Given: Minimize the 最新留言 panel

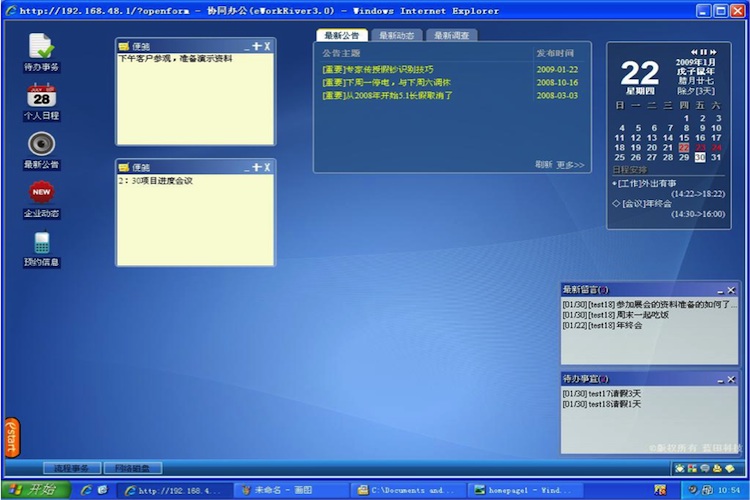Looking at the screenshot, I should (719, 291).
